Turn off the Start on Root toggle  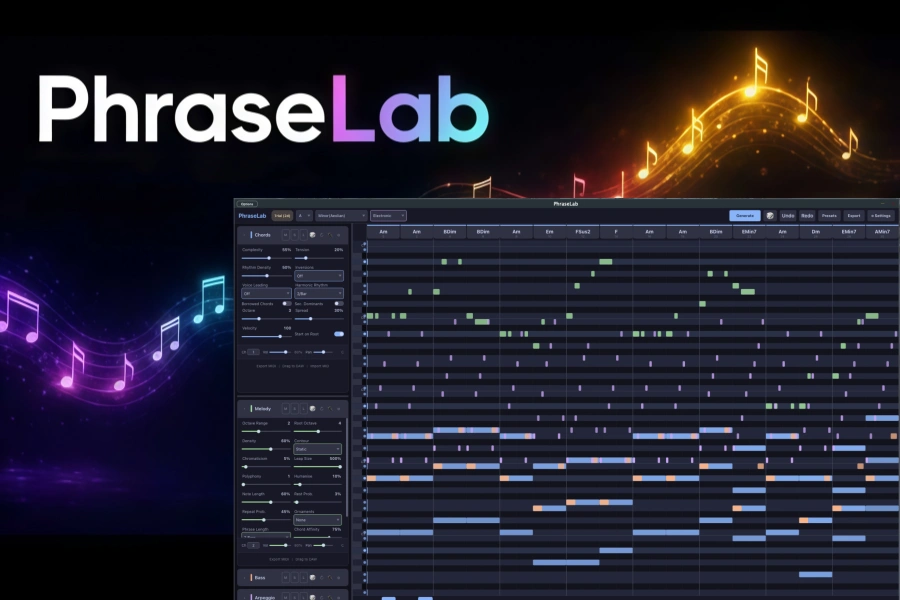pyautogui.click(x=339, y=334)
